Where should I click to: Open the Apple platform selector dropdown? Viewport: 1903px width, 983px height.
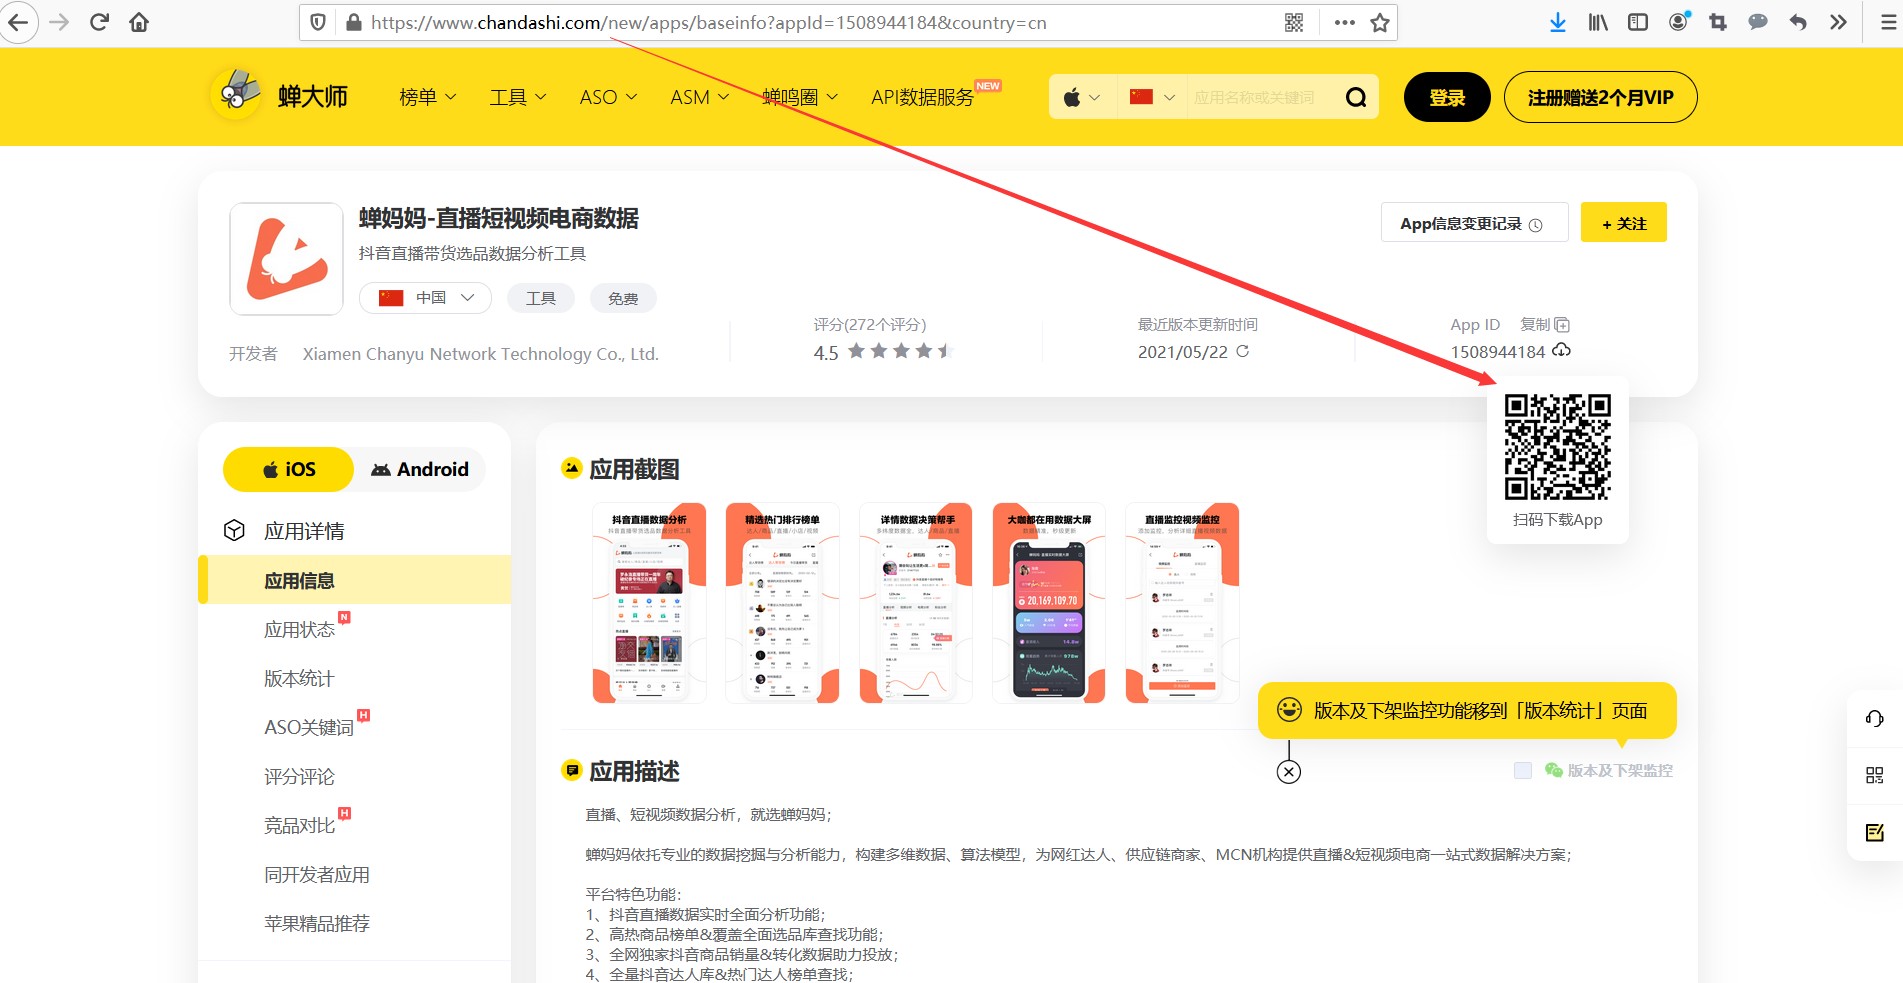(1082, 97)
